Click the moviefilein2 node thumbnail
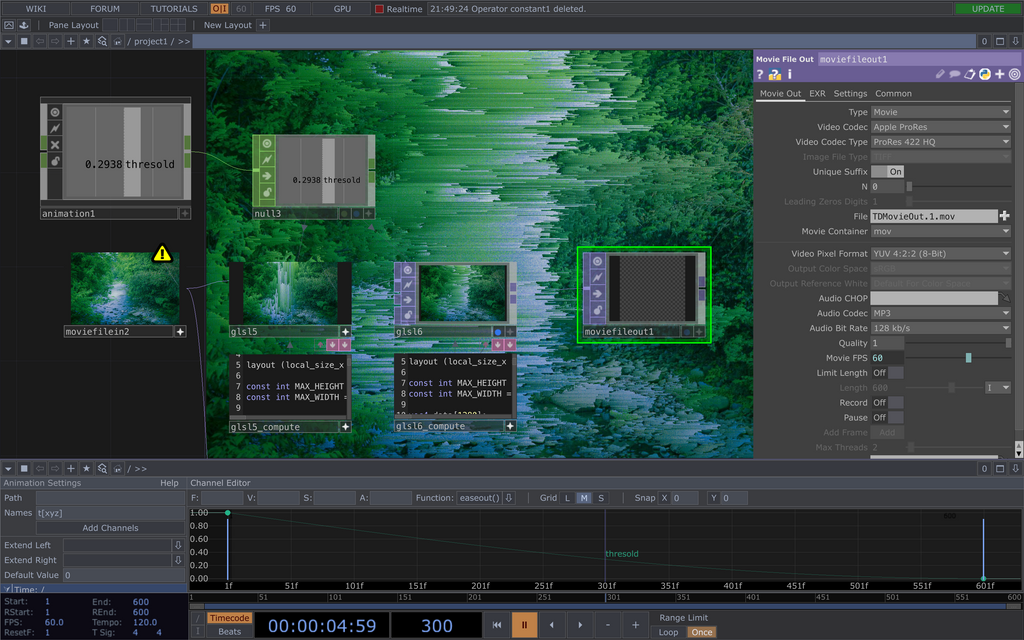The width and height of the screenshot is (1024, 640). coord(125,288)
